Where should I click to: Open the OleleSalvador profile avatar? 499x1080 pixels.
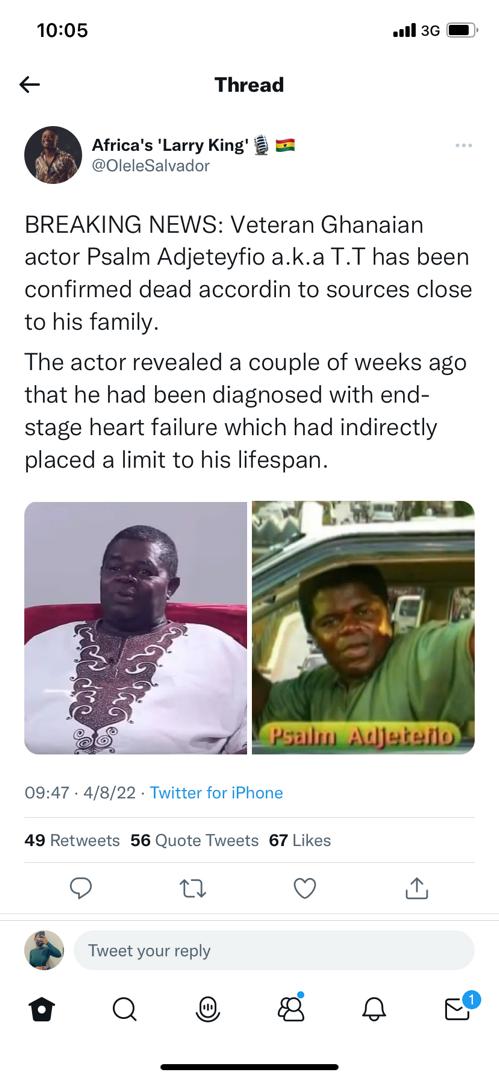(53, 155)
